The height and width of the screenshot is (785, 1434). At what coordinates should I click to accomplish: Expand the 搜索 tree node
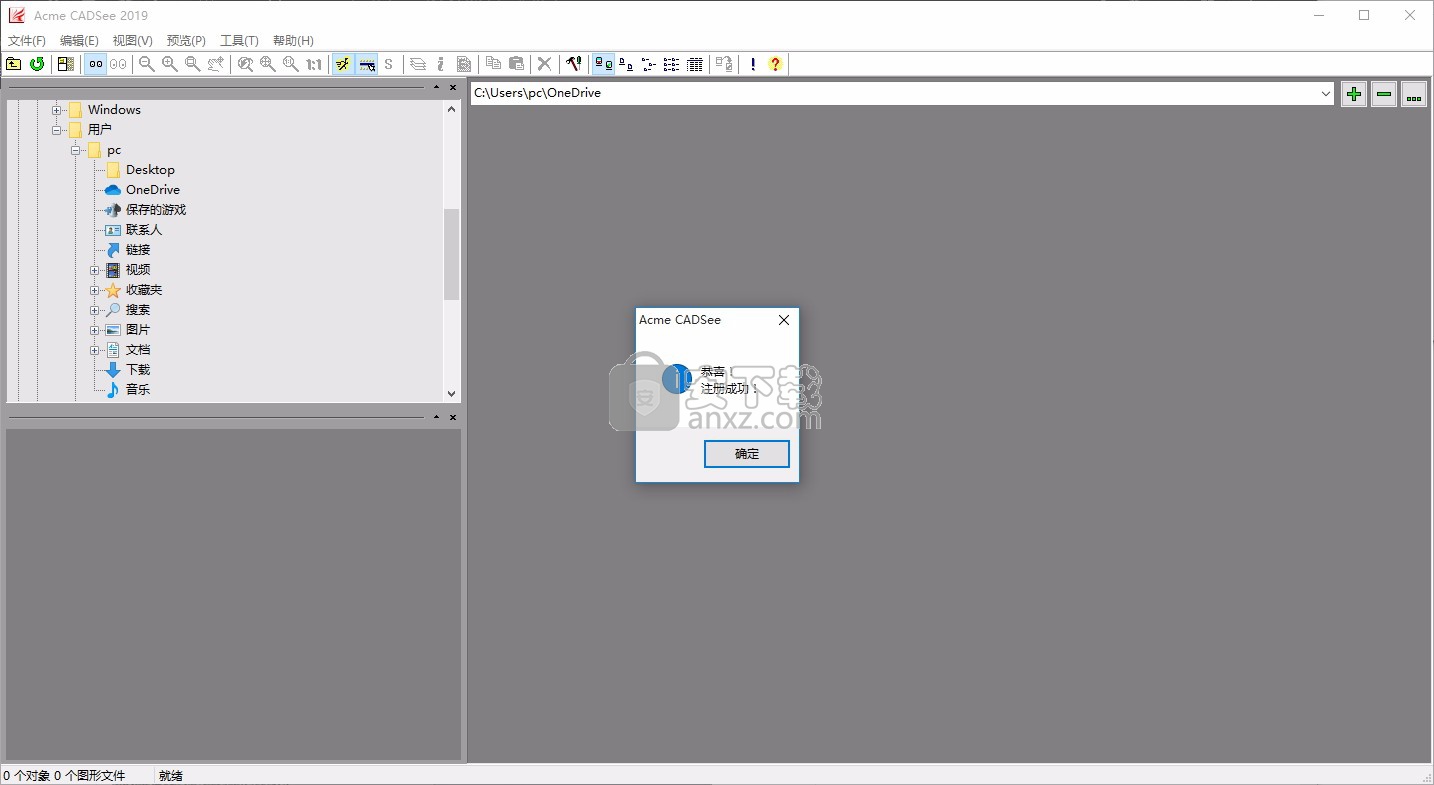pyautogui.click(x=95, y=310)
